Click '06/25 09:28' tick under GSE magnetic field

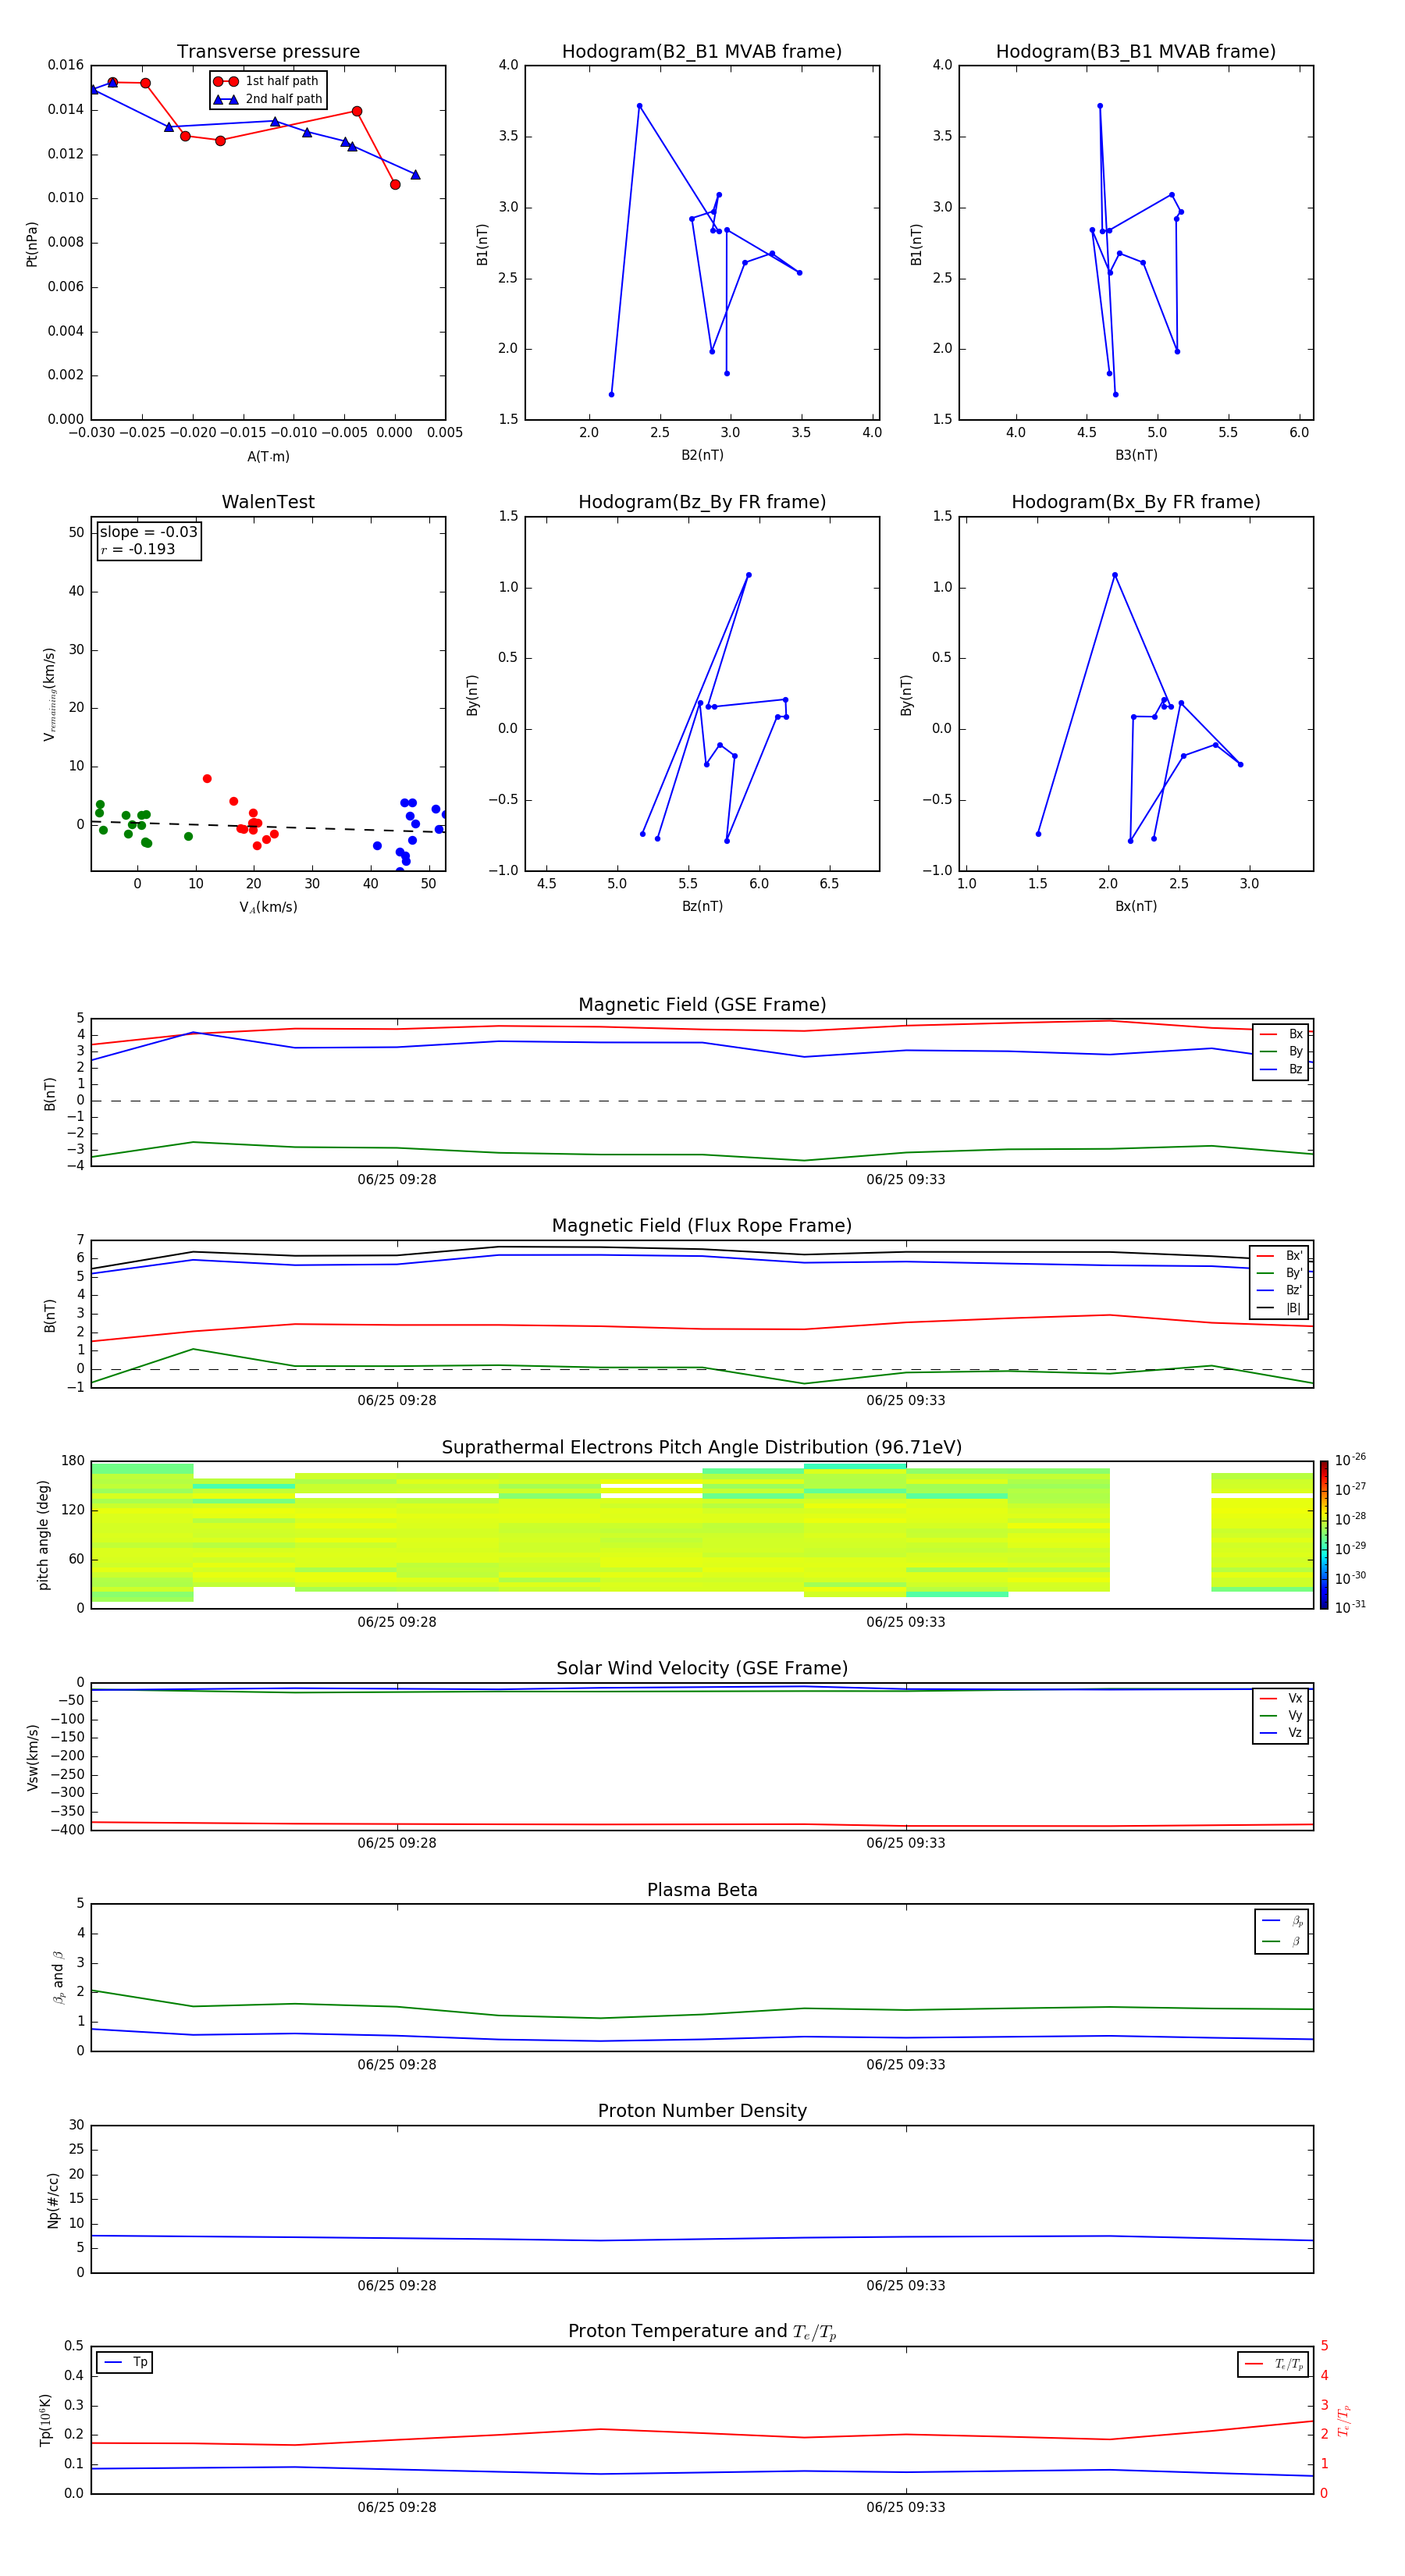[x=397, y=1180]
